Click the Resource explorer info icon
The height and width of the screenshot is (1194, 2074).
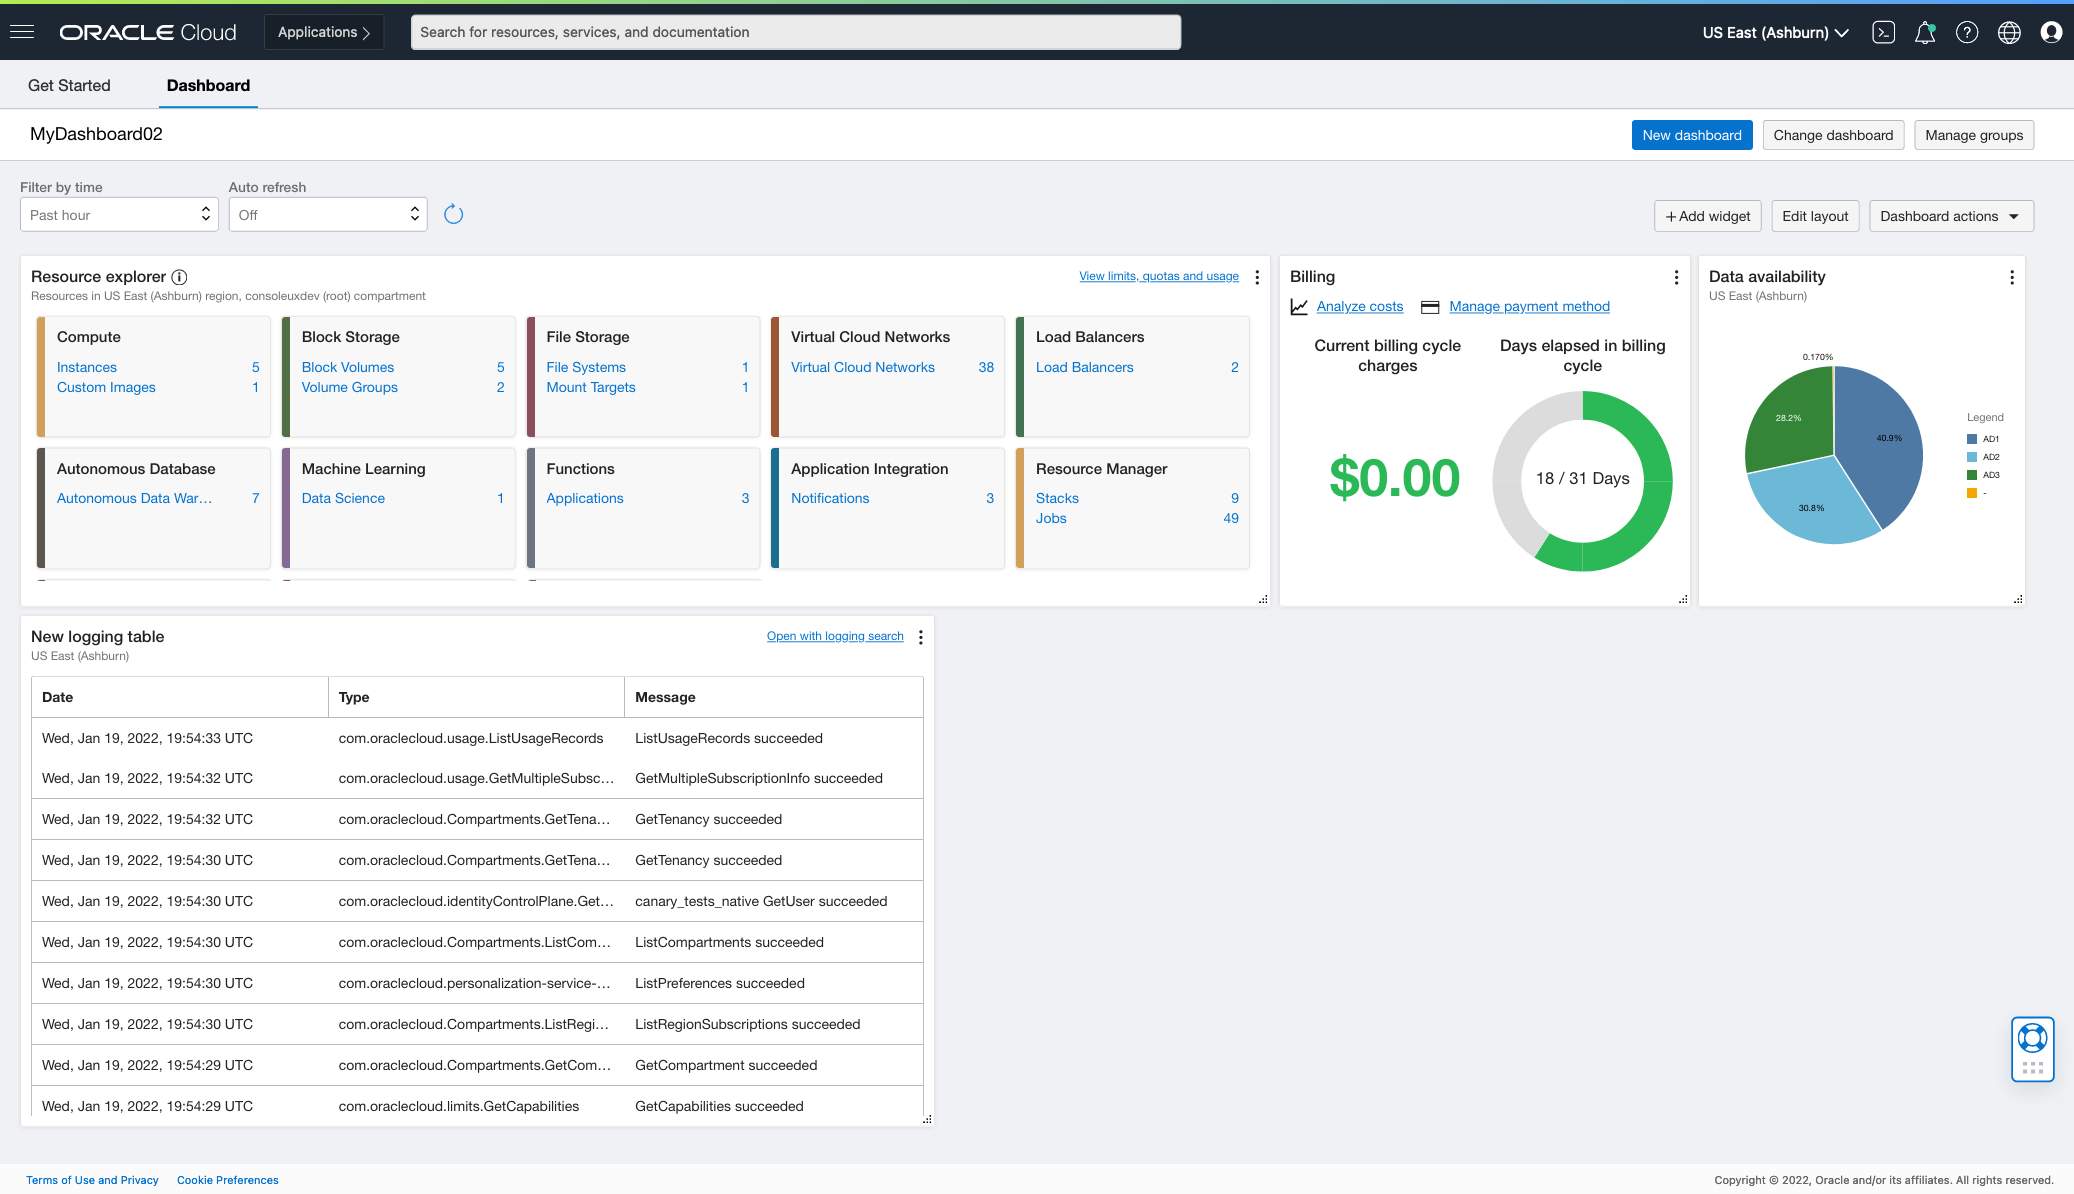click(180, 277)
